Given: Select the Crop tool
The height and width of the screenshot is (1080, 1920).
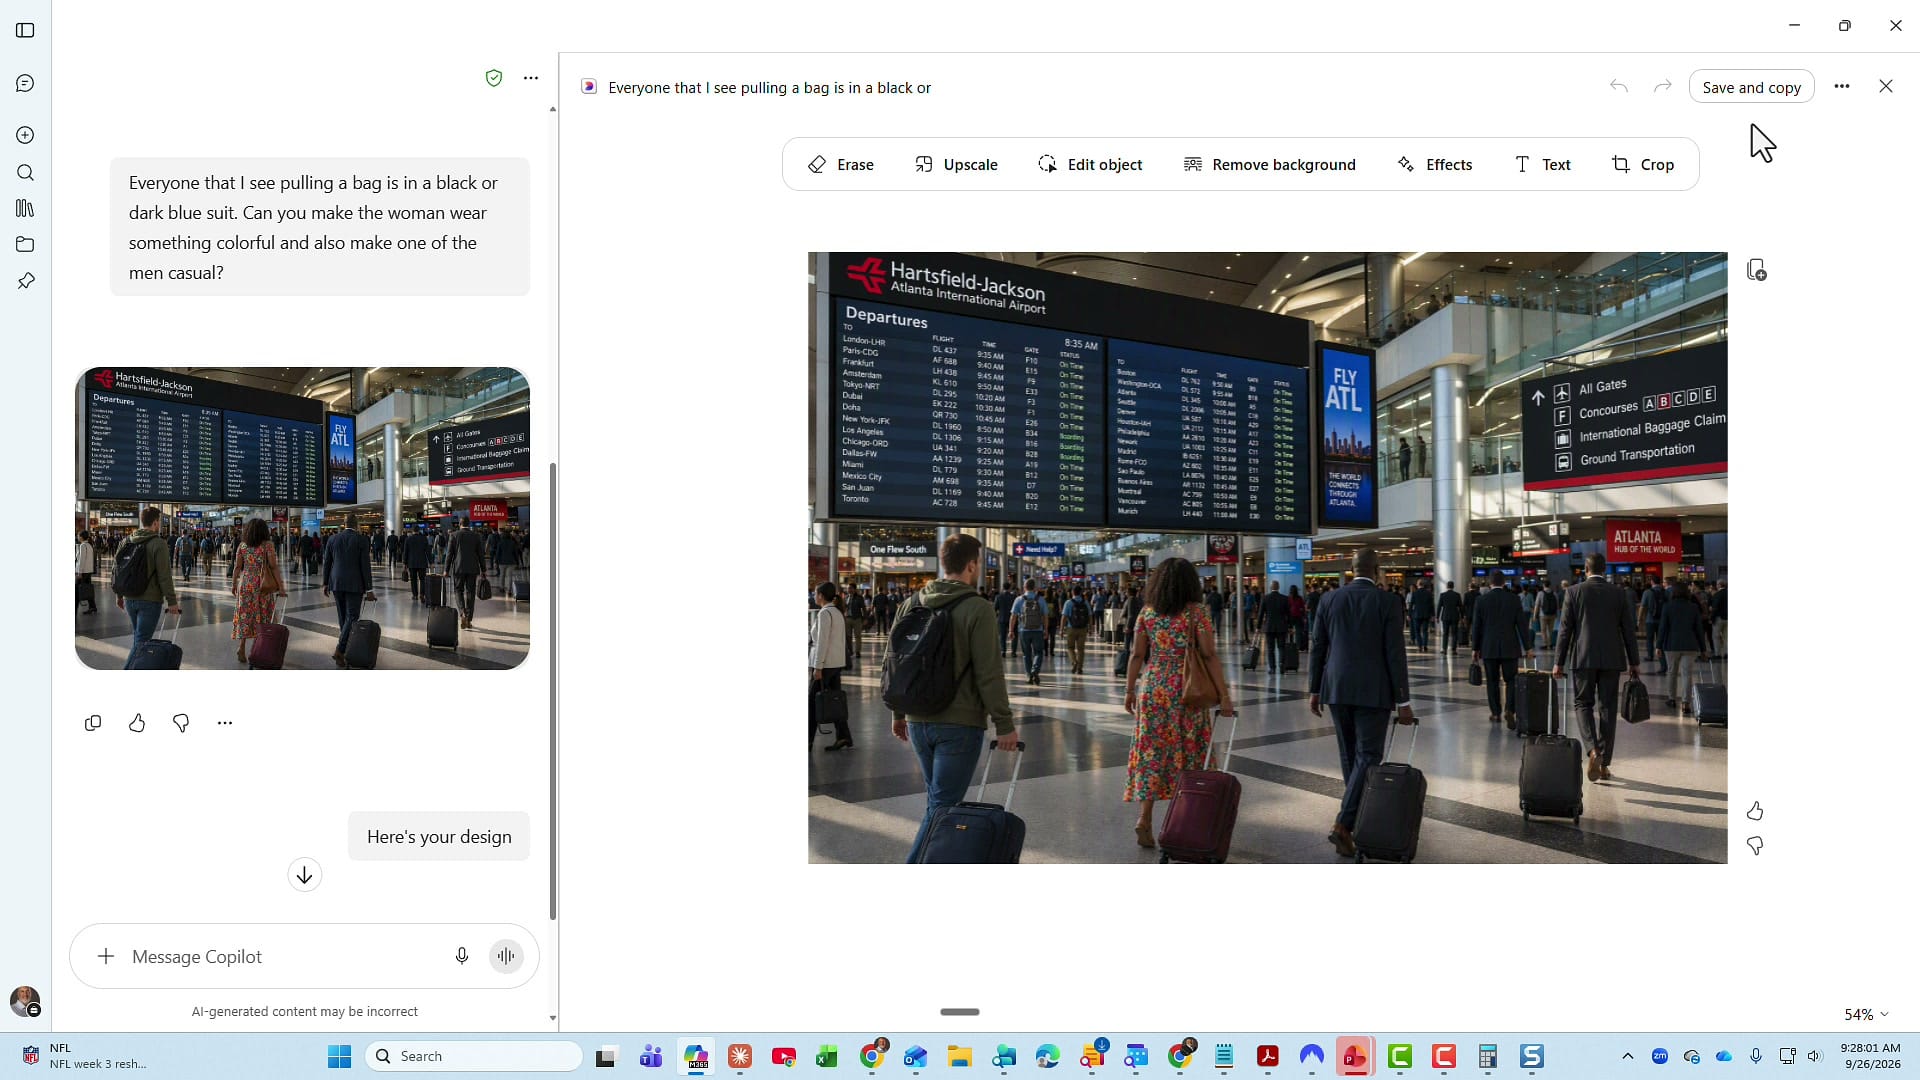Looking at the screenshot, I should (1643, 164).
